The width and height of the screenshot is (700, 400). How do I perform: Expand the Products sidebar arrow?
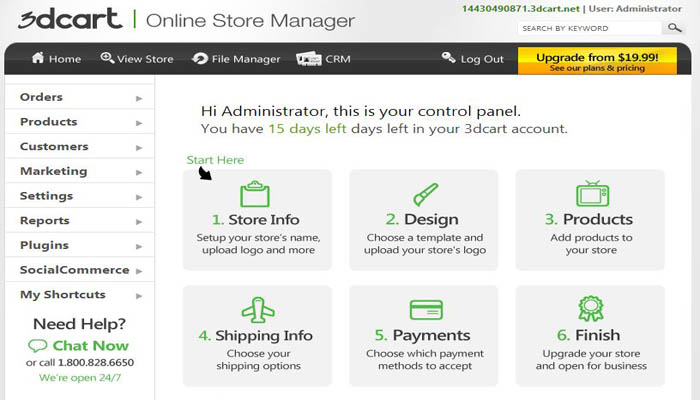tap(139, 123)
